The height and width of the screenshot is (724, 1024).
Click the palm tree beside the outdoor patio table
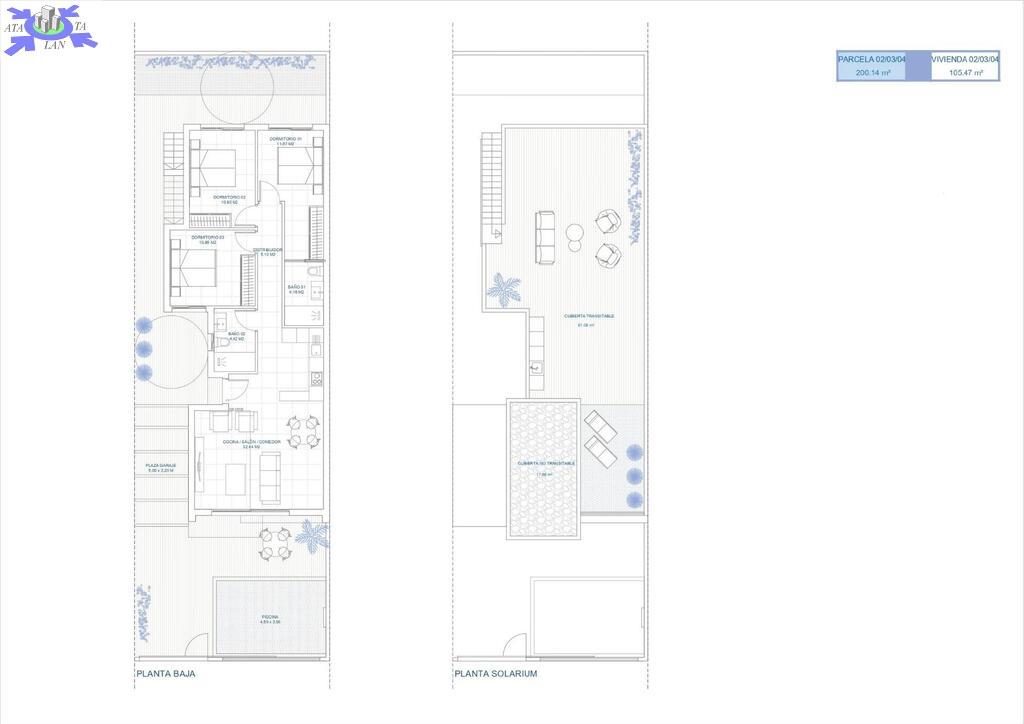click(312, 535)
